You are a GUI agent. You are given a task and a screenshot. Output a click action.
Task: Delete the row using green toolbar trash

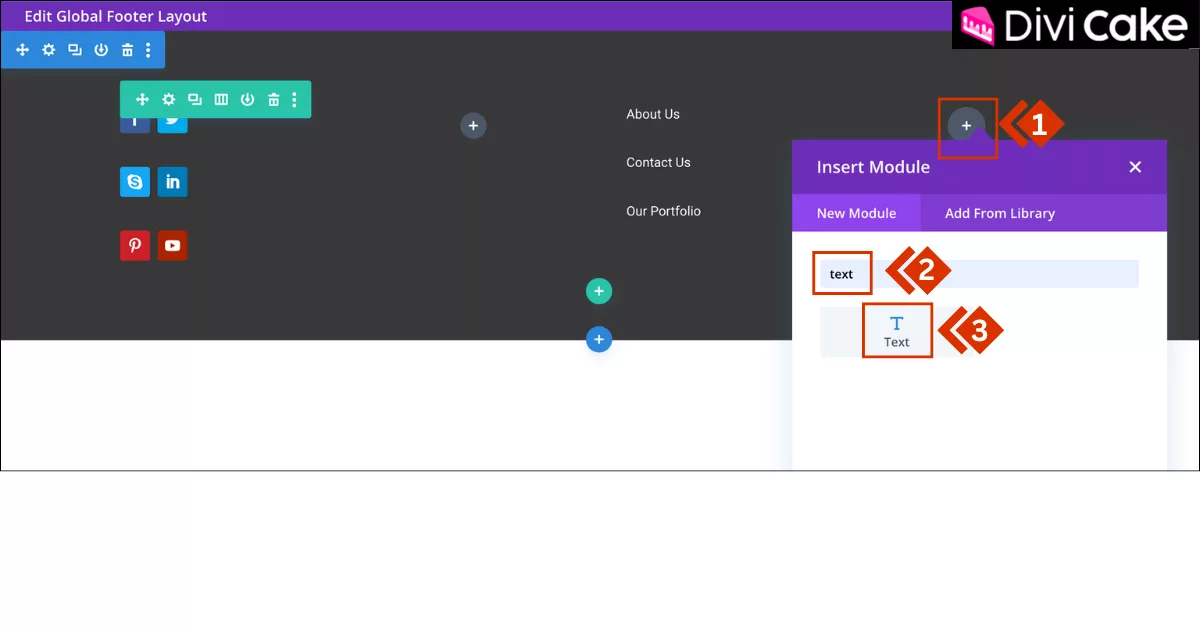[273, 99]
